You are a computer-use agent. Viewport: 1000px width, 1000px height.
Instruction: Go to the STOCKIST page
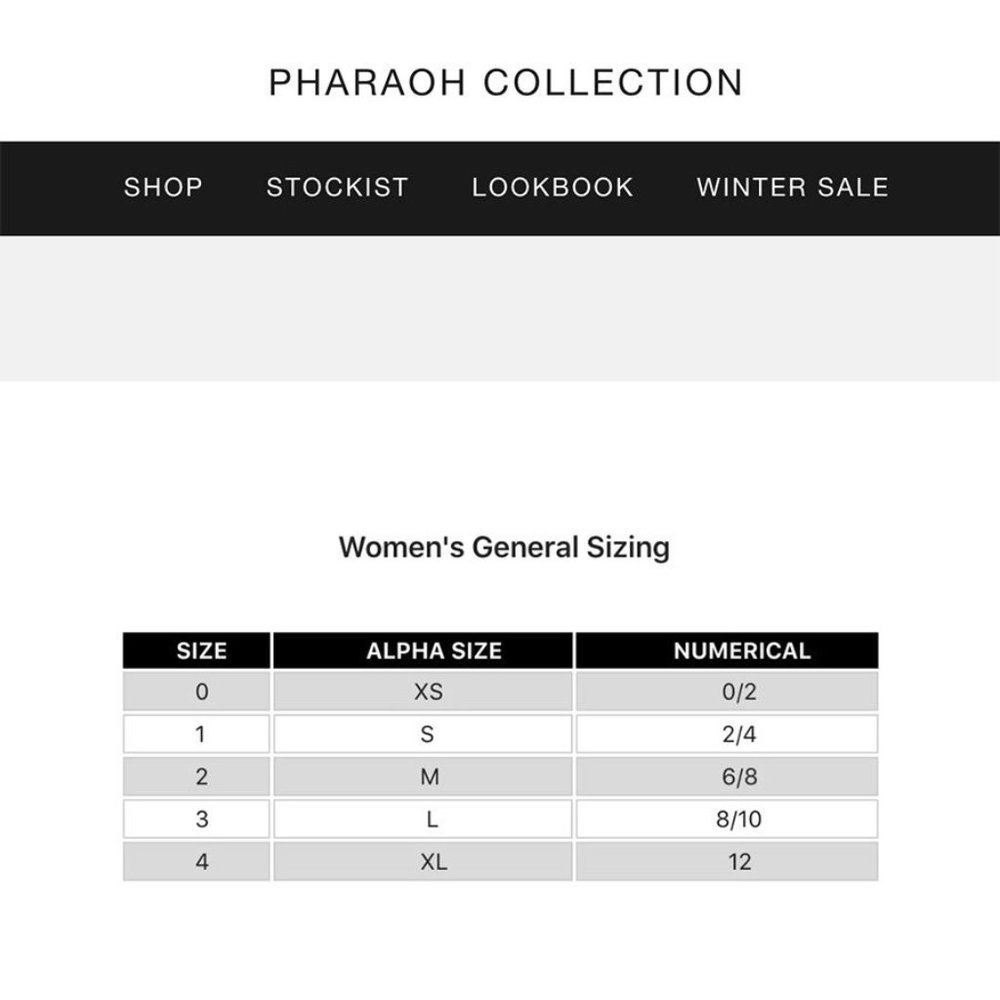[337, 188]
